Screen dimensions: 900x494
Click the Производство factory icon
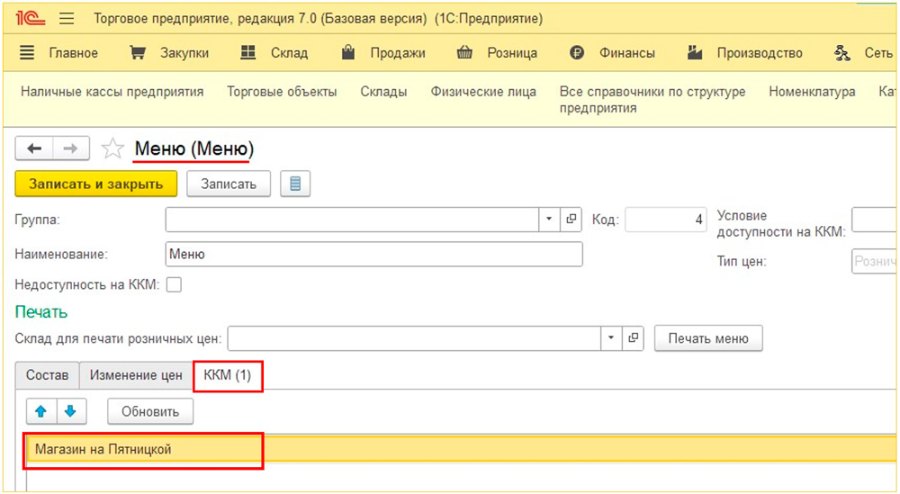(x=695, y=53)
